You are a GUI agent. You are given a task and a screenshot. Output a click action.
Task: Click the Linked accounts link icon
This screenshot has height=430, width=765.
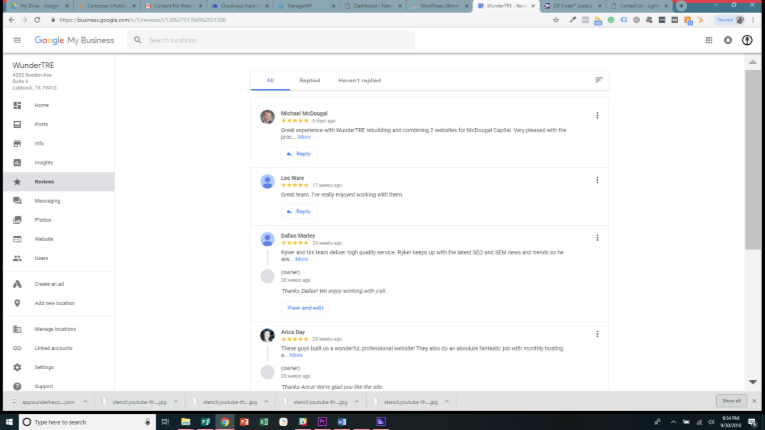click(17, 348)
